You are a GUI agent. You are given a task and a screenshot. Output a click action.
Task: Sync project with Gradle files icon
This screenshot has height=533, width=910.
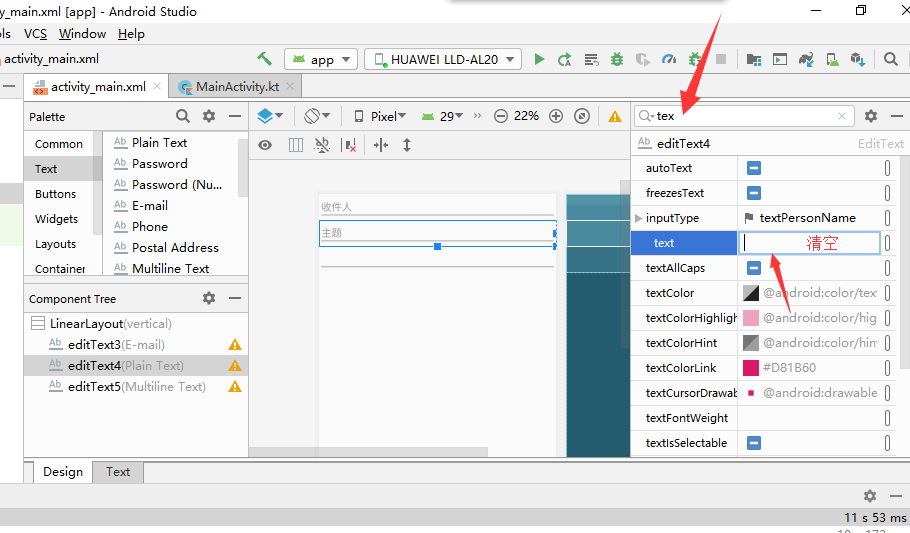tap(806, 59)
